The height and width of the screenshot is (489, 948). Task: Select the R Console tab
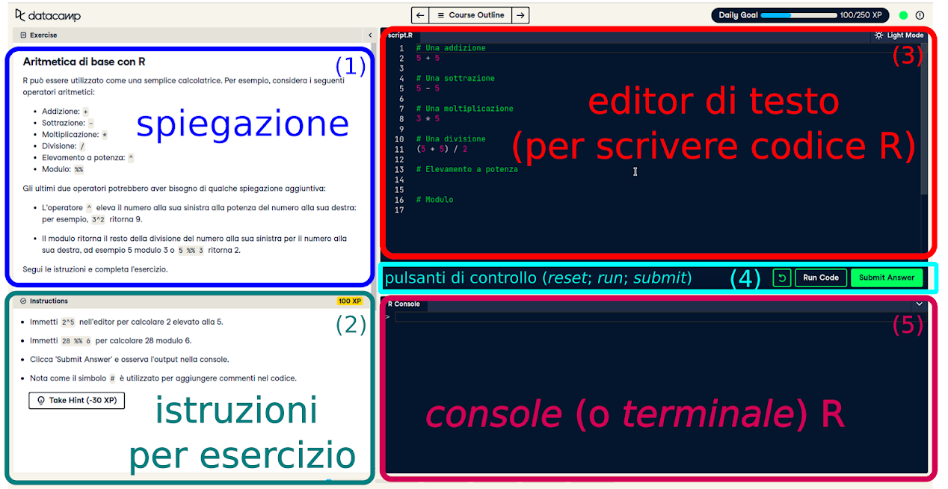click(x=404, y=304)
